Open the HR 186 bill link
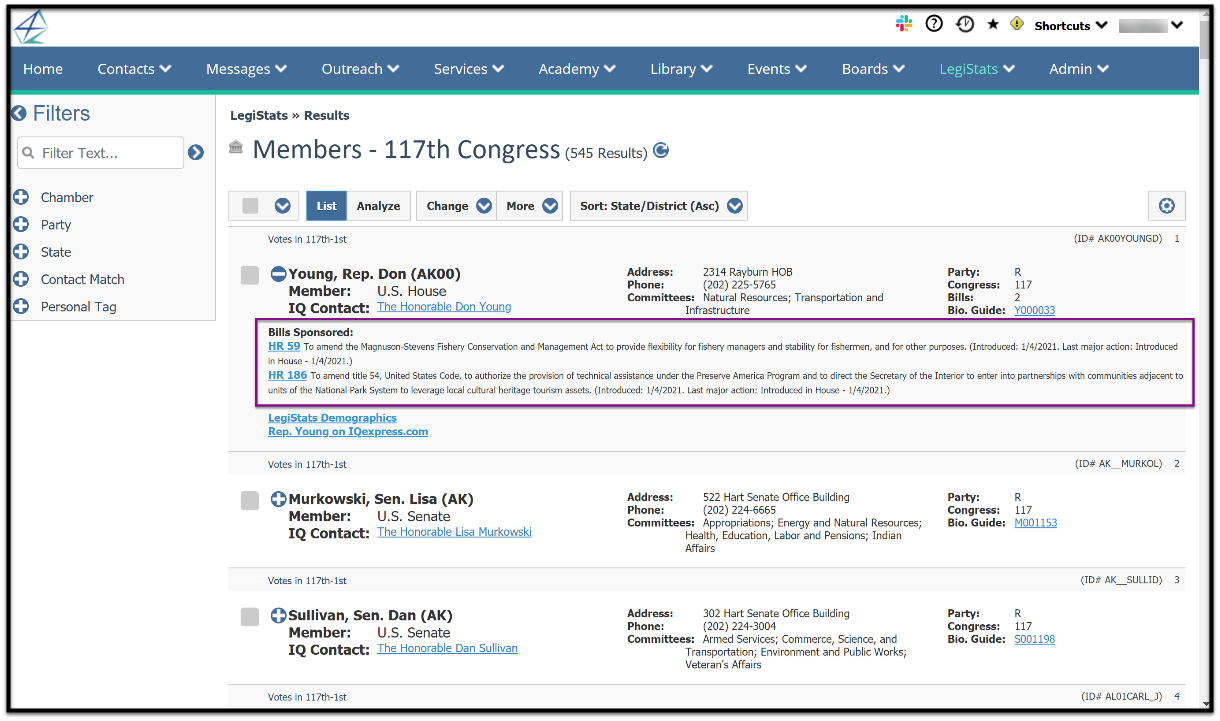 tap(287, 376)
